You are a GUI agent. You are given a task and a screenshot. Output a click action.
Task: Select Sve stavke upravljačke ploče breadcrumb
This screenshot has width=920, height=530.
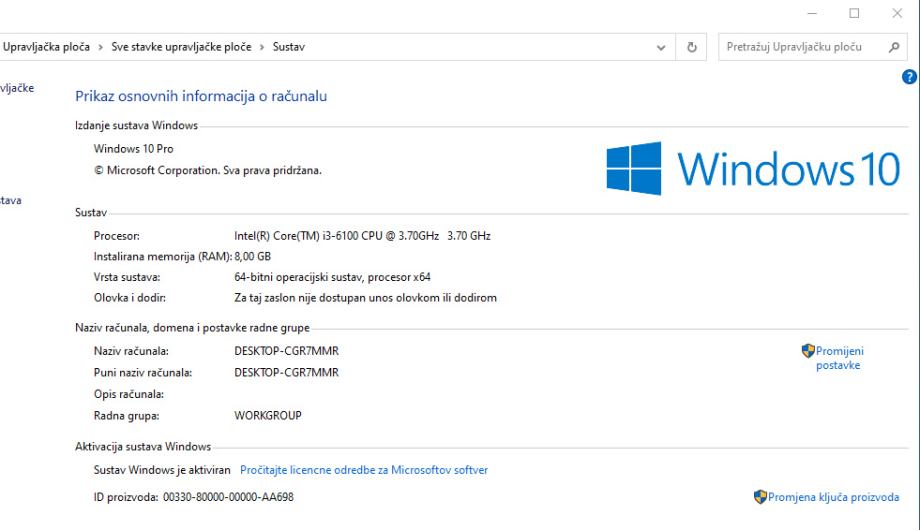pos(181,47)
